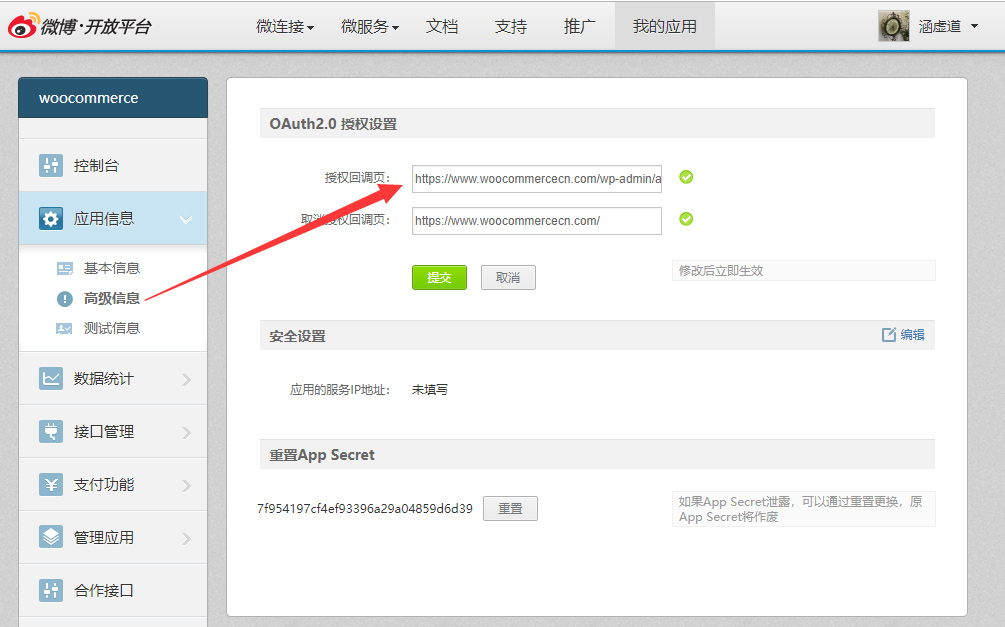
Task: Click the 数据统计 chart icon
Action: tap(51, 378)
